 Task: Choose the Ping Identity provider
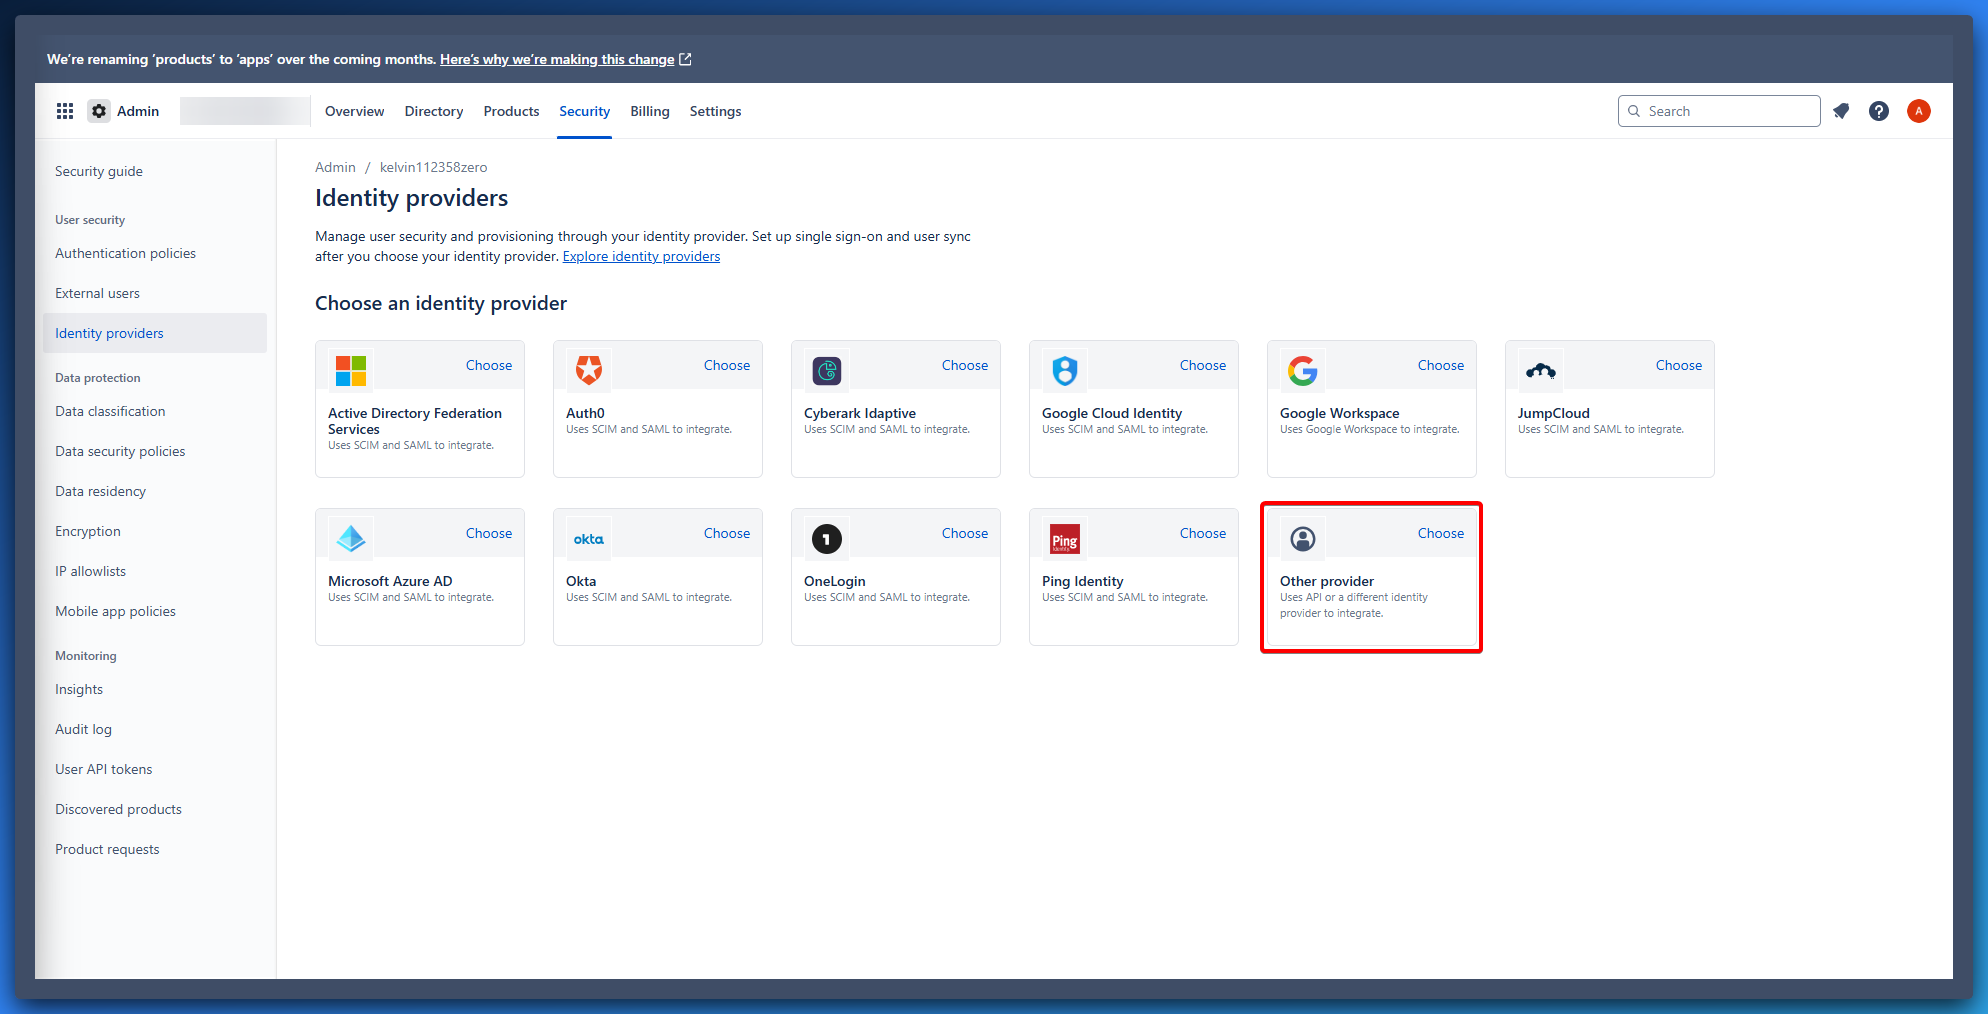pyautogui.click(x=1203, y=533)
